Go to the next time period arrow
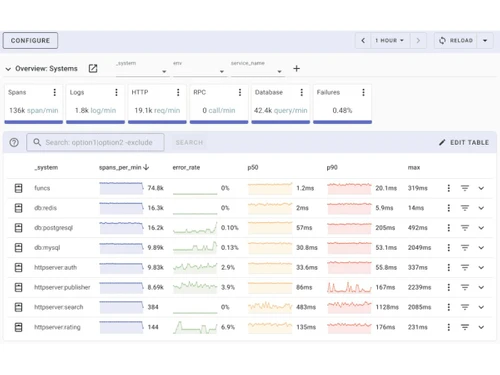This screenshot has width=500, height=375. (418, 40)
